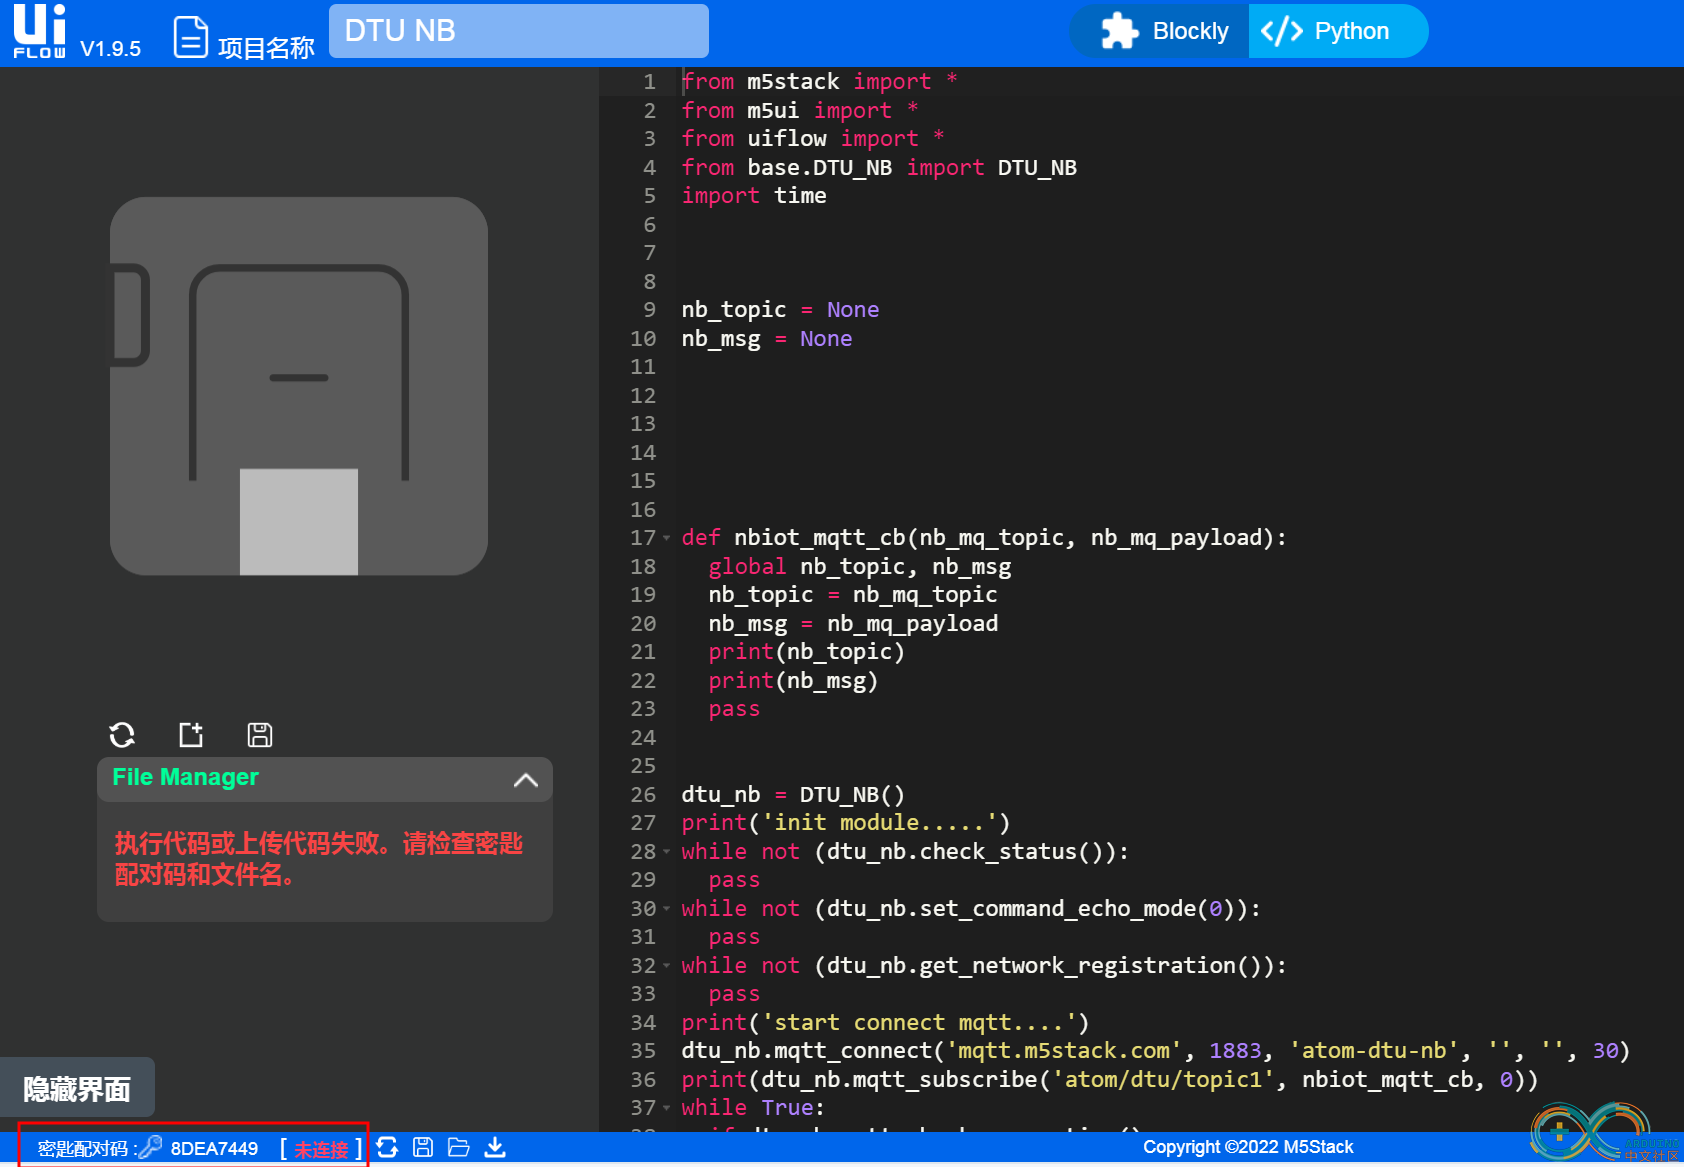The height and width of the screenshot is (1167, 1684).
Task: Click the project name document icon
Action: 190,37
